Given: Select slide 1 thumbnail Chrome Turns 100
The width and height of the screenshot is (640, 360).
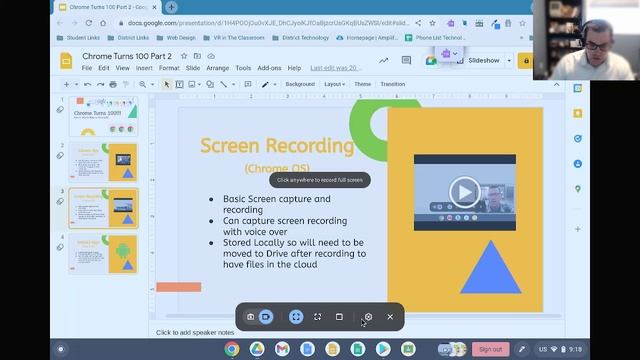Looking at the screenshot, I should [x=104, y=116].
